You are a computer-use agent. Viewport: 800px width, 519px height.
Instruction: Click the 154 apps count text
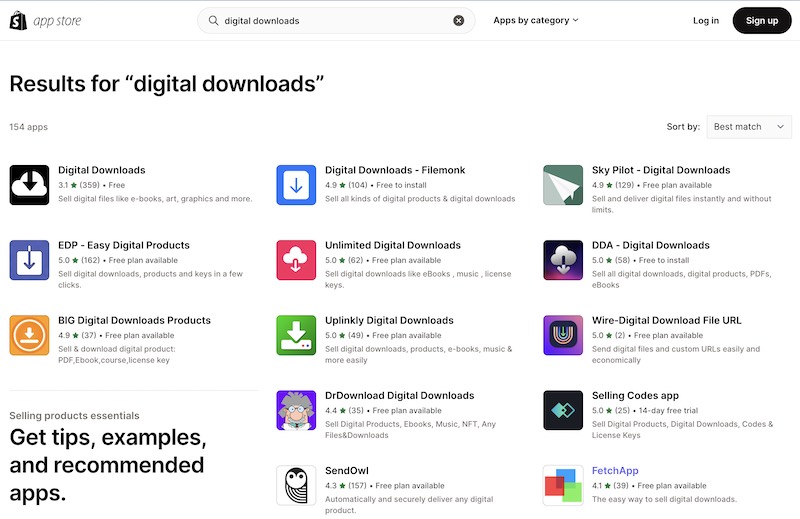tap(29, 127)
